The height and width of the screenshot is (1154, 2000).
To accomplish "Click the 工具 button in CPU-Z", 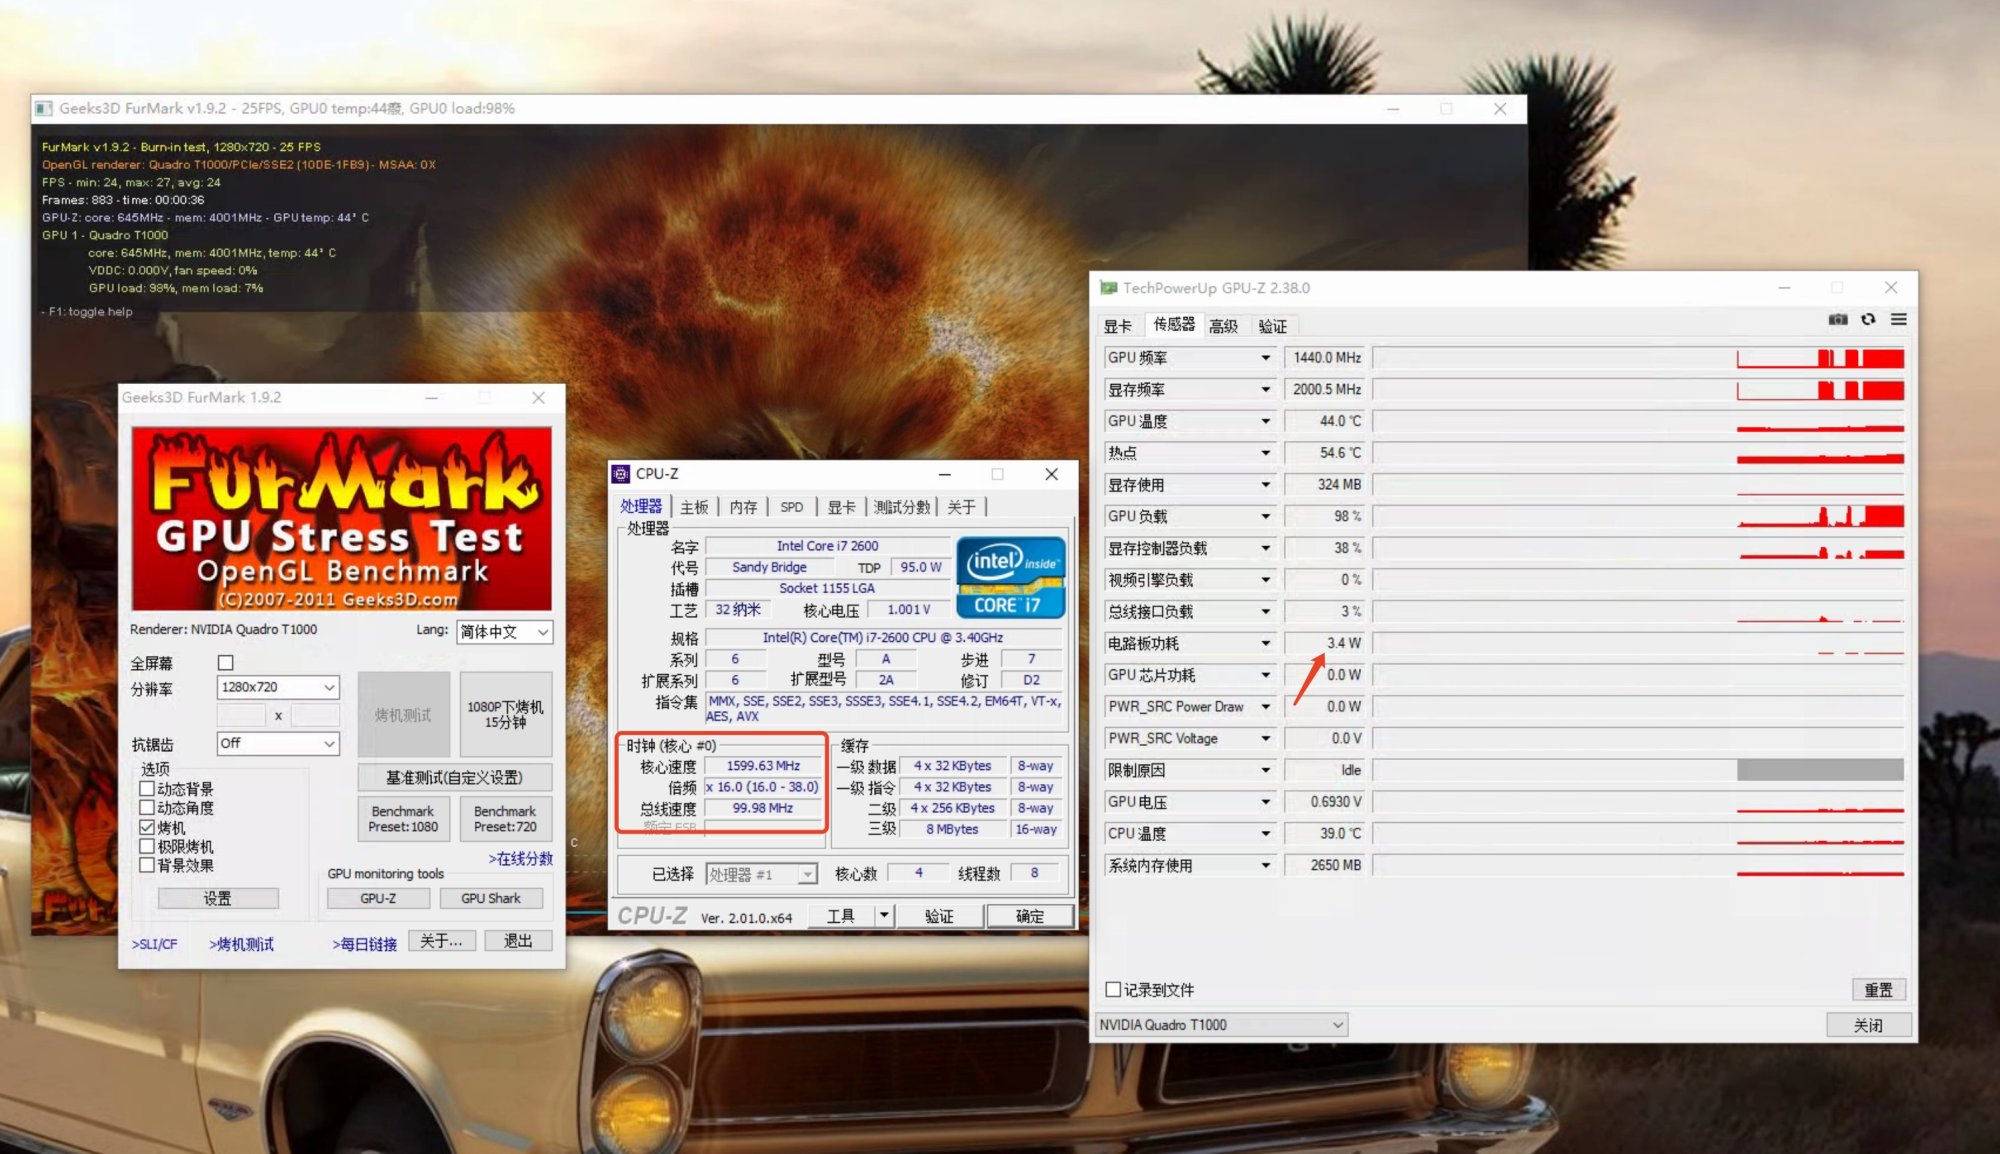I will click(x=841, y=916).
